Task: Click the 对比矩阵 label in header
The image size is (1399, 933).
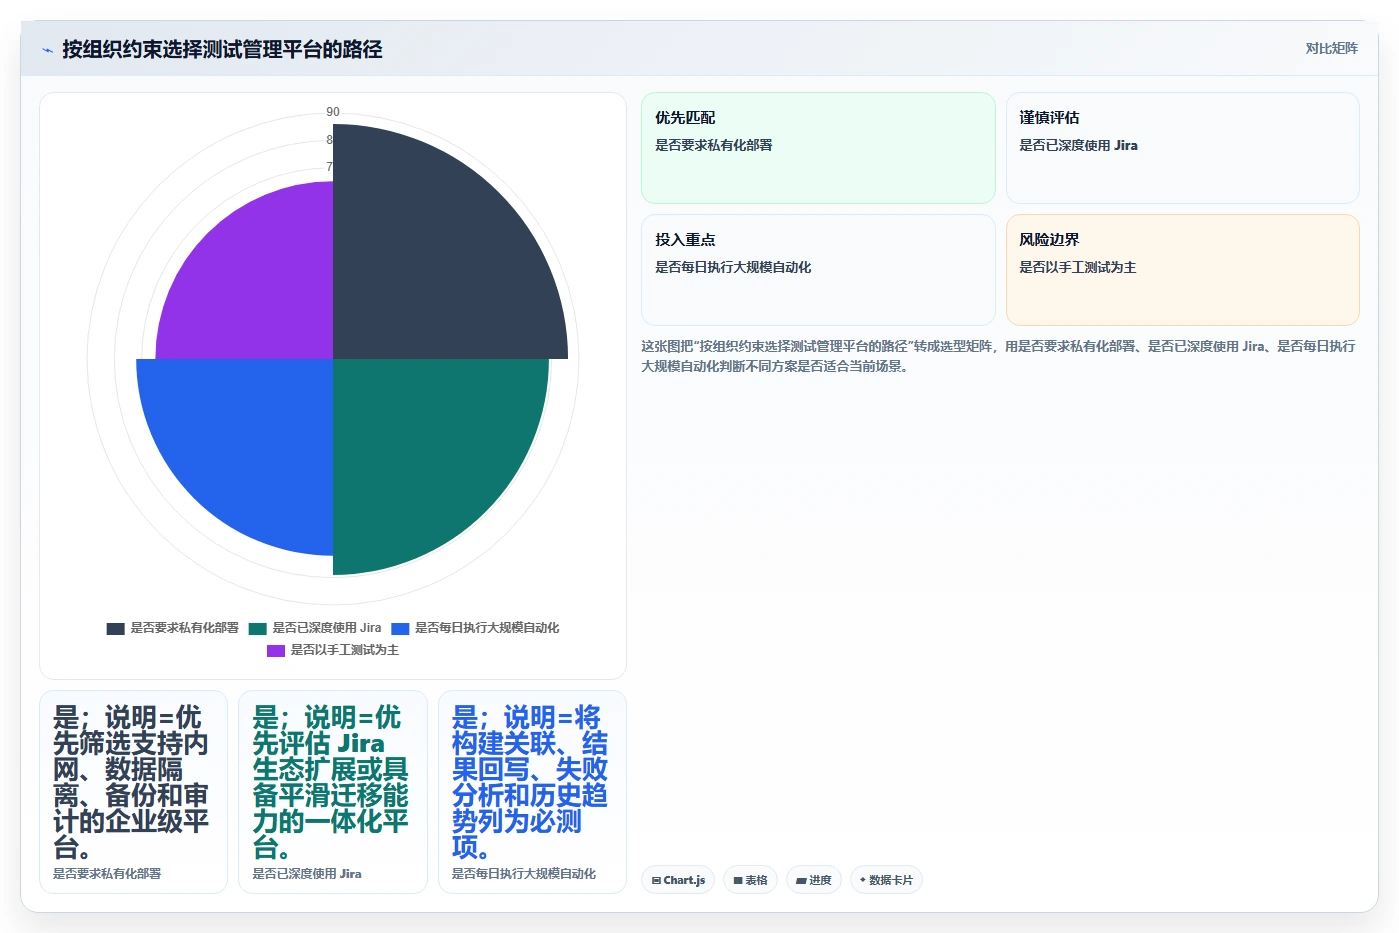Action: (x=1331, y=48)
